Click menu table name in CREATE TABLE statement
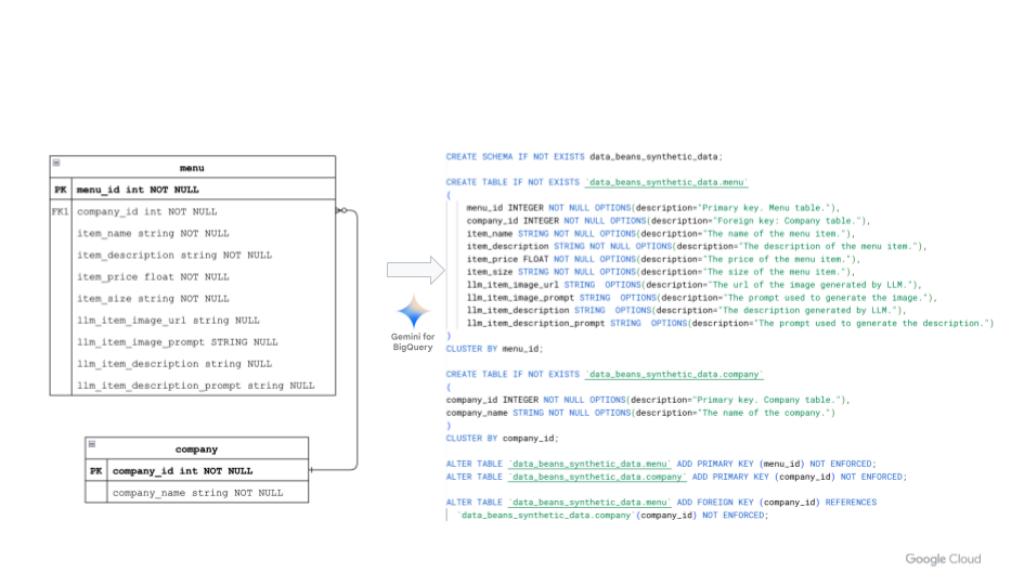 (x=667, y=182)
